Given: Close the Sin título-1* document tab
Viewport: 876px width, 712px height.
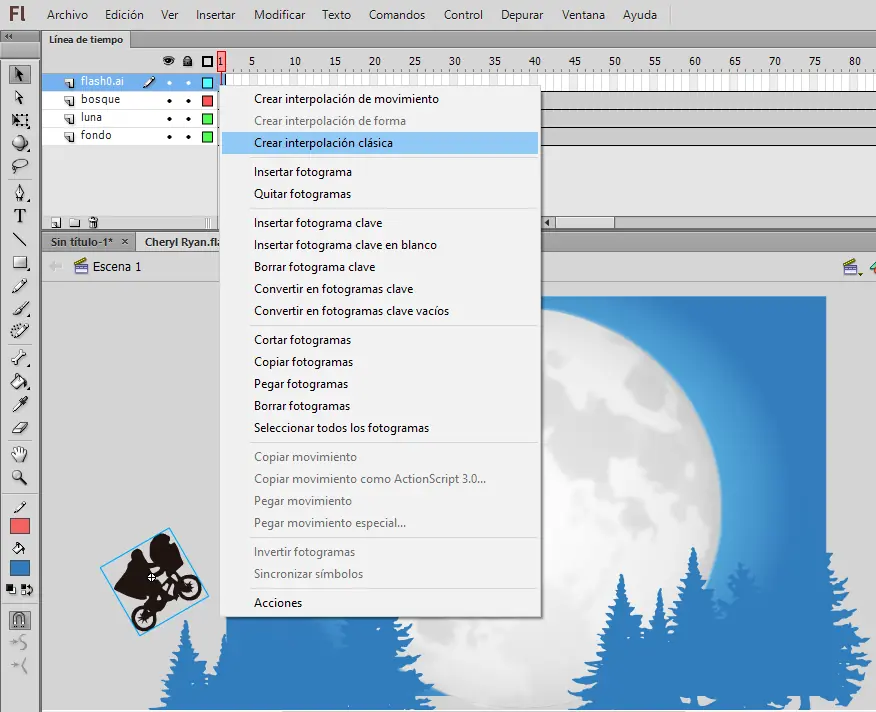Looking at the screenshot, I should pos(125,241).
